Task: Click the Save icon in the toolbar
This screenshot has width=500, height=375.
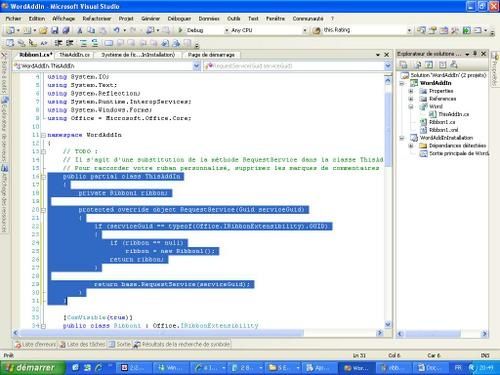Action: [55, 30]
